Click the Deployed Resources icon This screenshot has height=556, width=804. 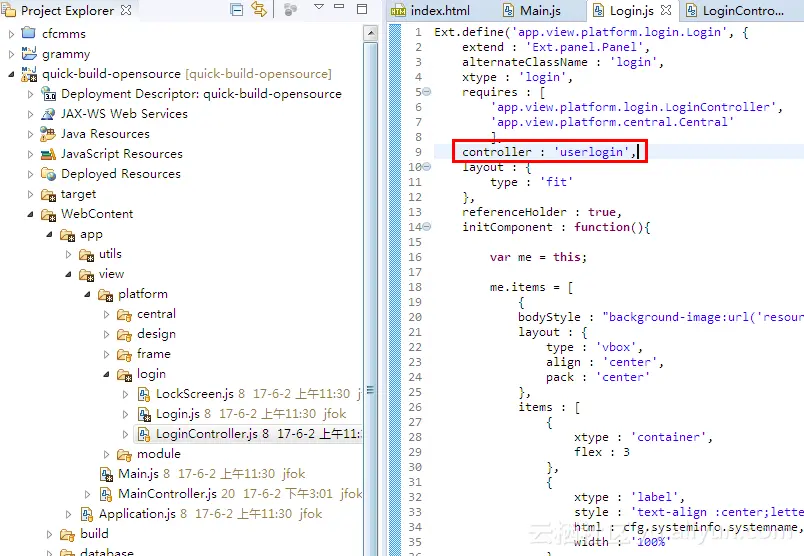click(x=48, y=174)
